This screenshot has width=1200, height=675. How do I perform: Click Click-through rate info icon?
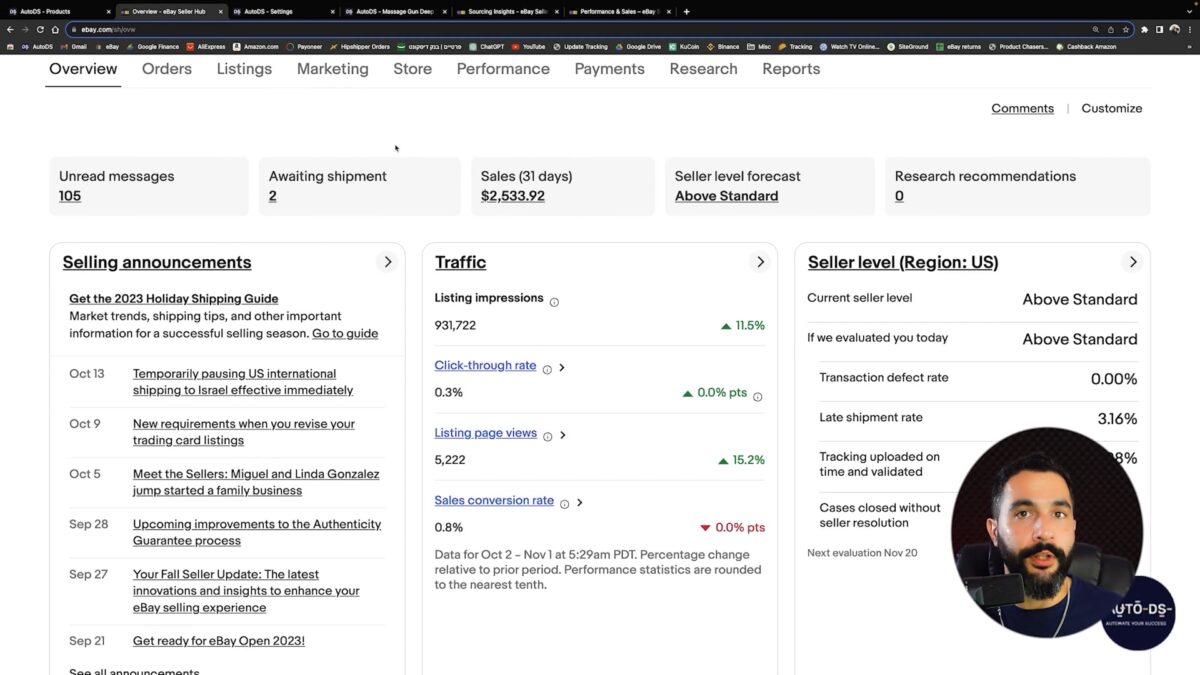547,369
